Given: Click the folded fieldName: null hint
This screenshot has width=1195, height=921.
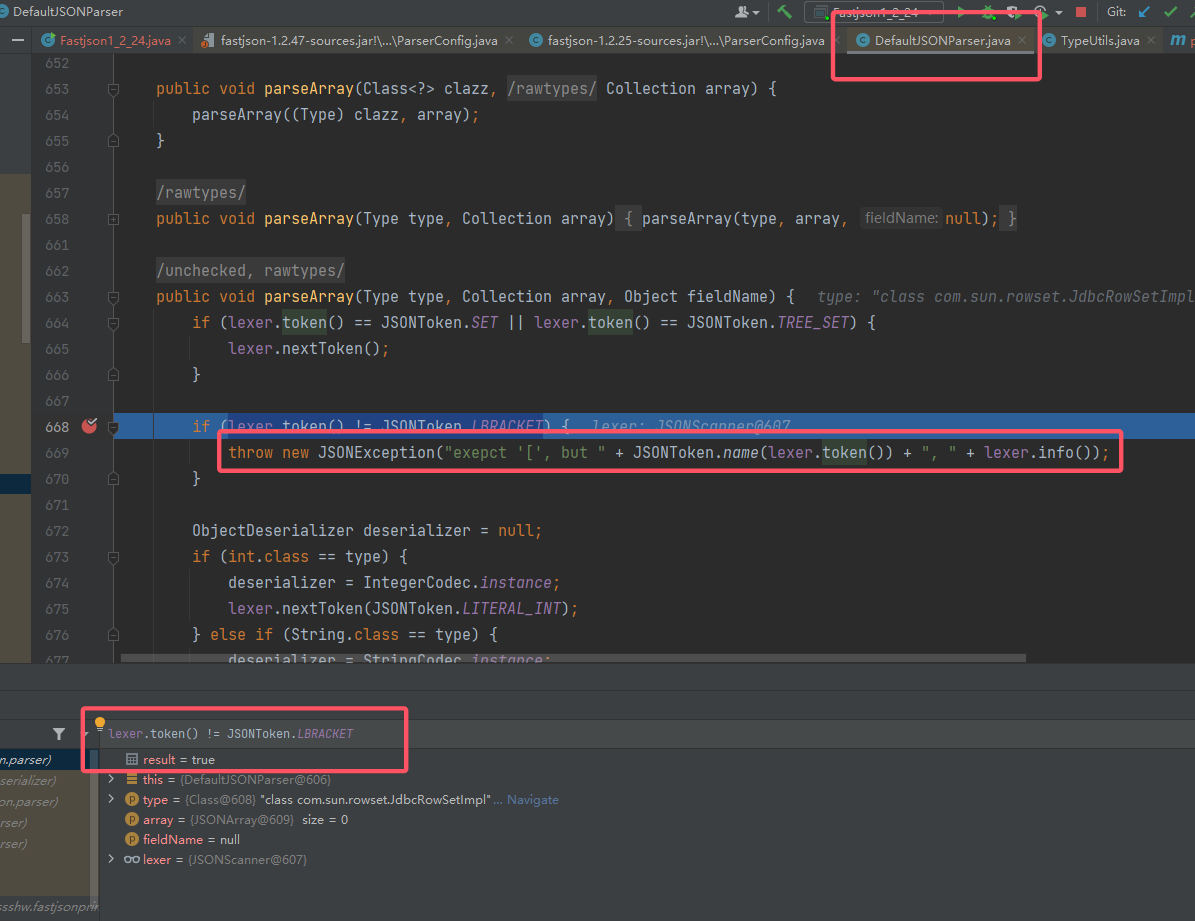Looking at the screenshot, I should click(902, 218).
